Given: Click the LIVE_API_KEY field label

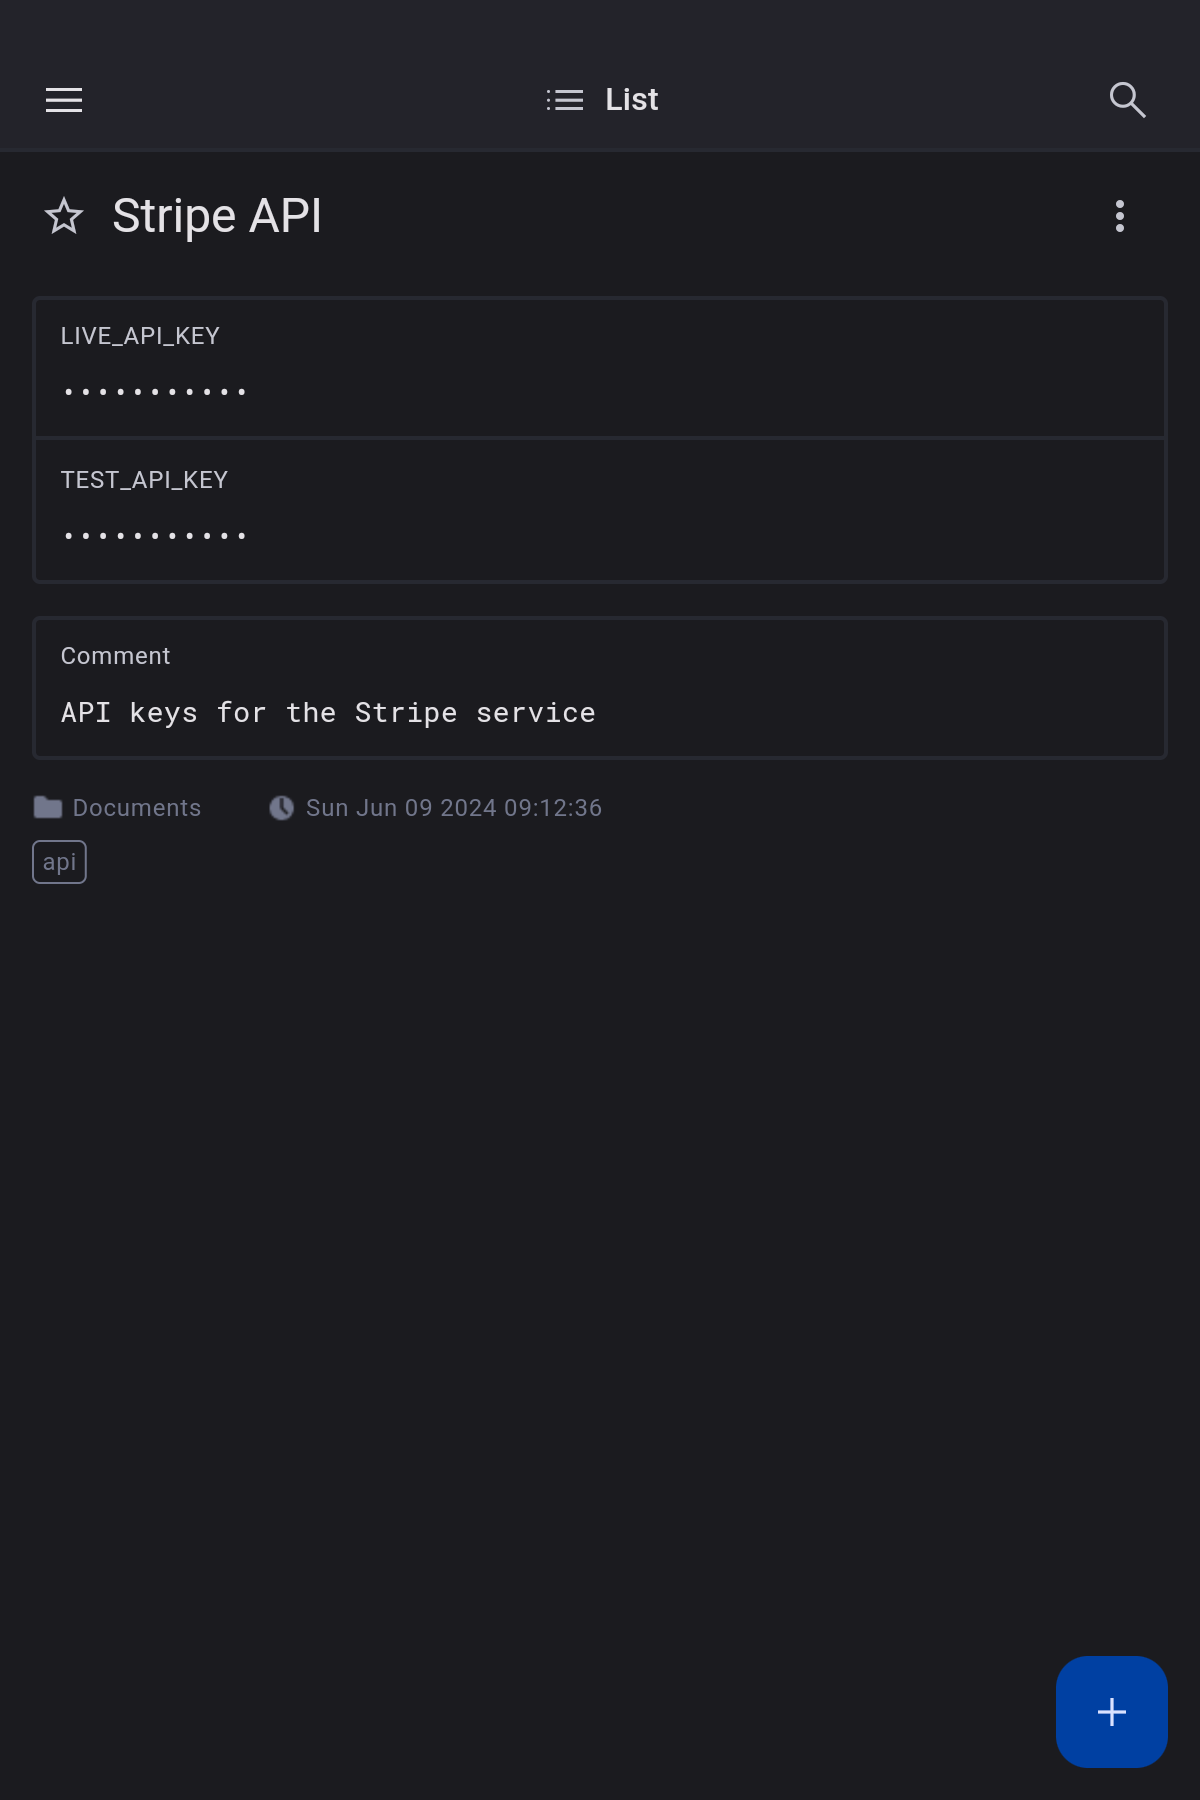Looking at the screenshot, I should coord(140,336).
